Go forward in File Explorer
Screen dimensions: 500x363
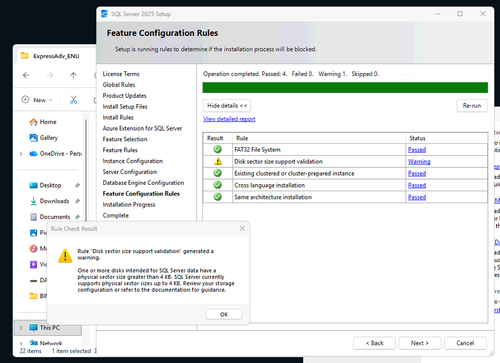coord(50,75)
